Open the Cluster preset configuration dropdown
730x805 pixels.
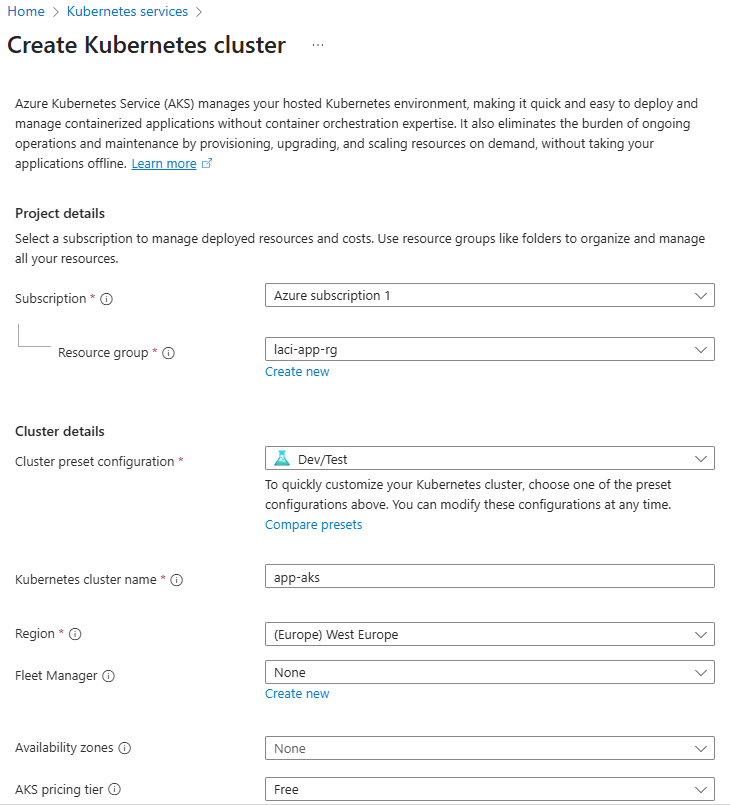click(489, 458)
